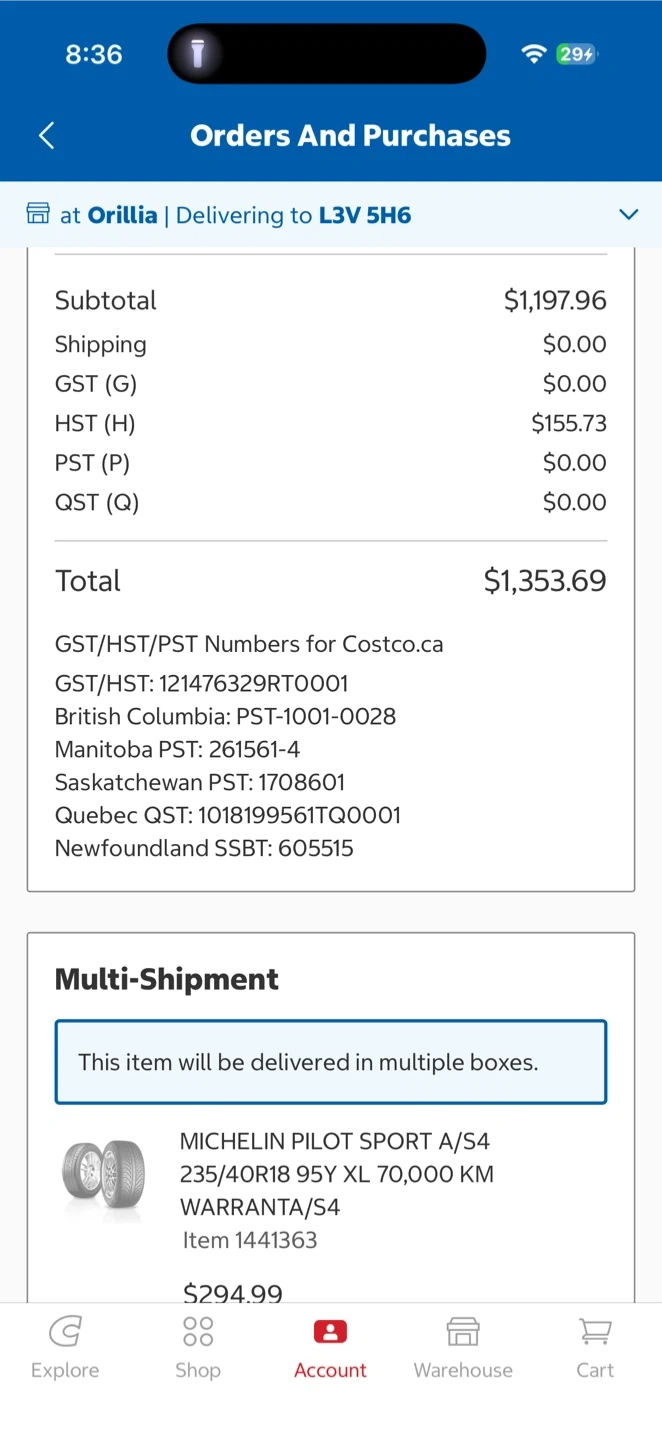Viewport: 662px width, 1440px height.
Task: Tap the back arrow icon
Action: pos(46,136)
